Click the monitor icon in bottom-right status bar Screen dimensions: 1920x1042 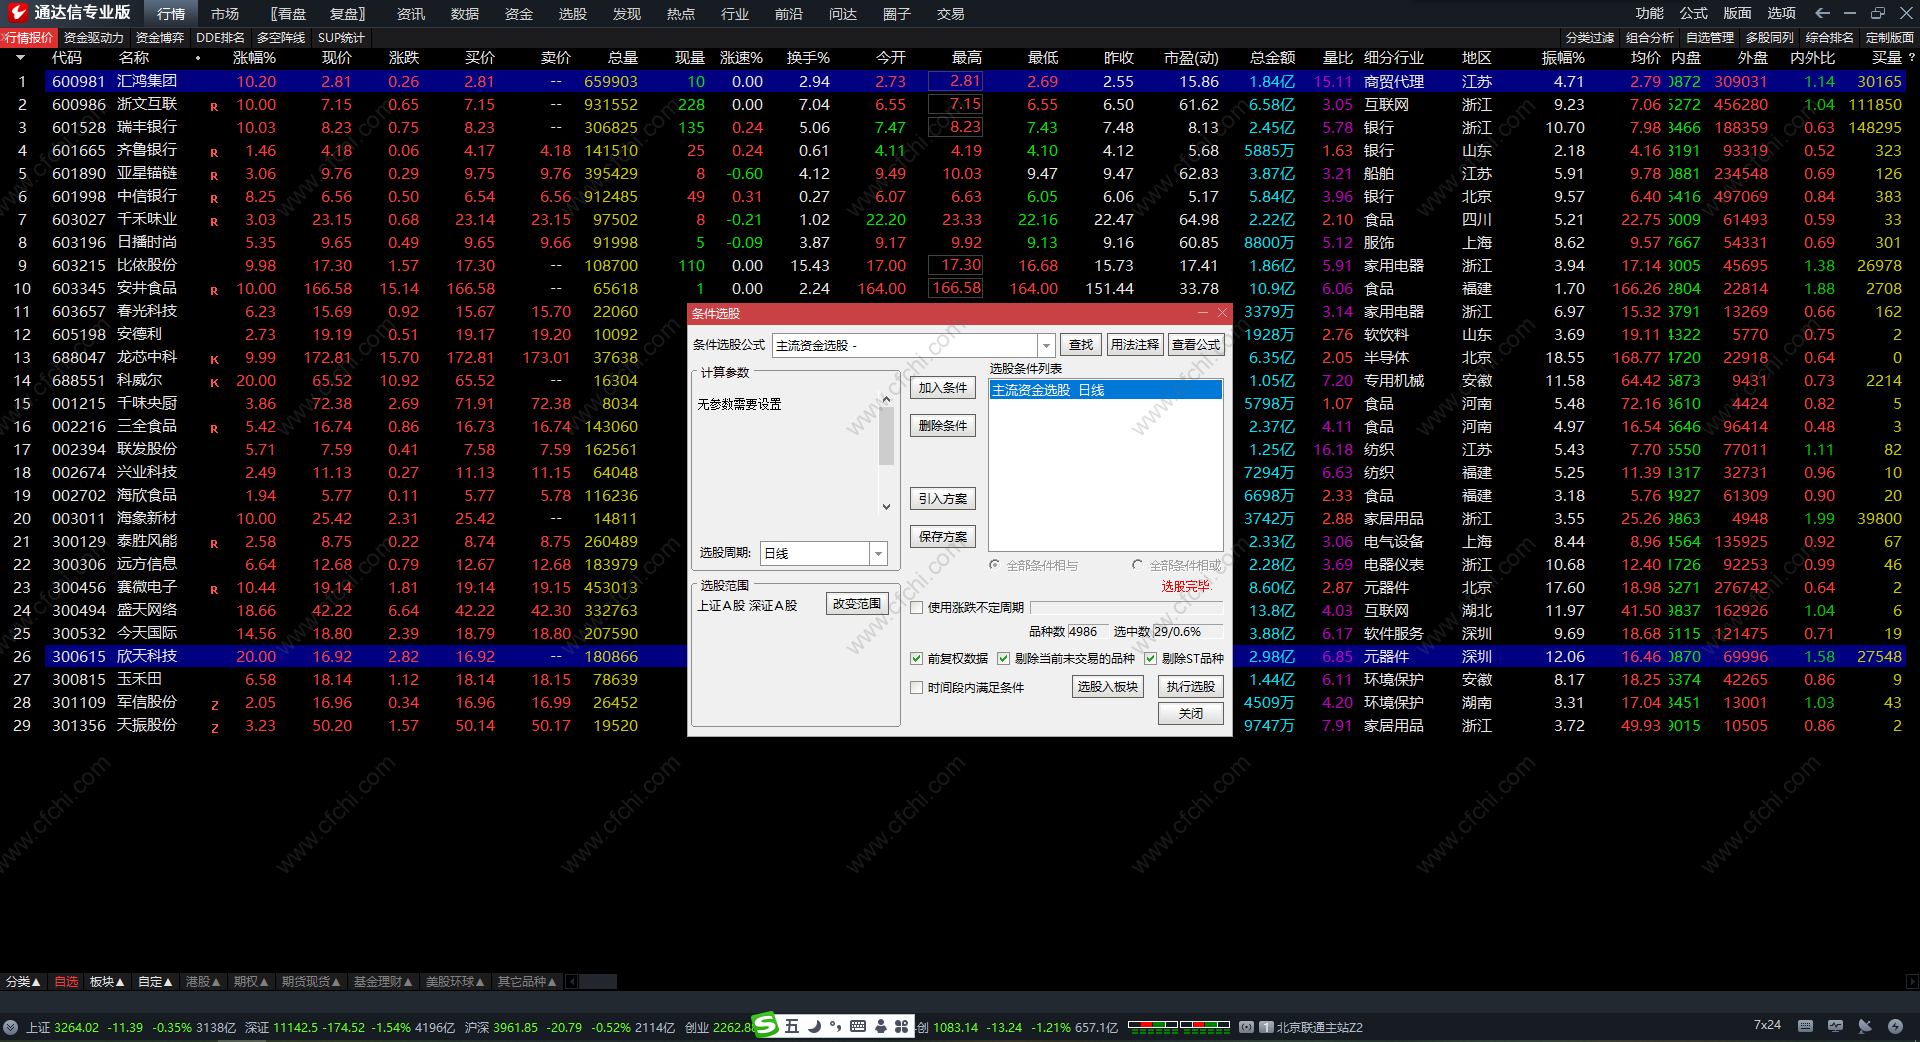tap(1835, 1026)
